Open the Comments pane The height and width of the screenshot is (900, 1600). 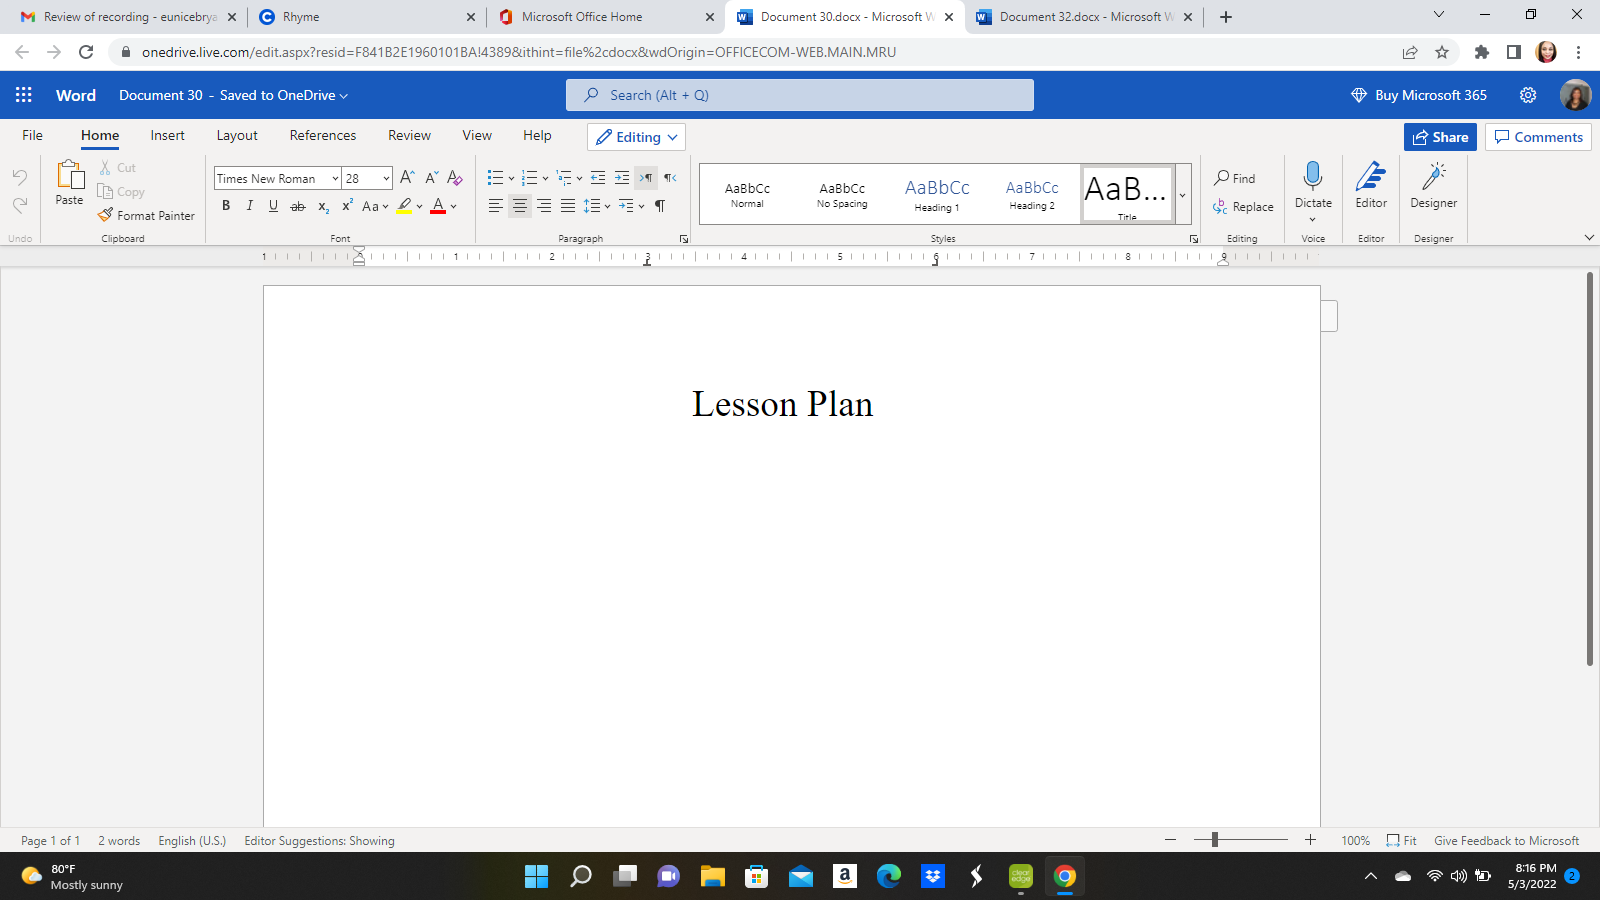(1538, 137)
